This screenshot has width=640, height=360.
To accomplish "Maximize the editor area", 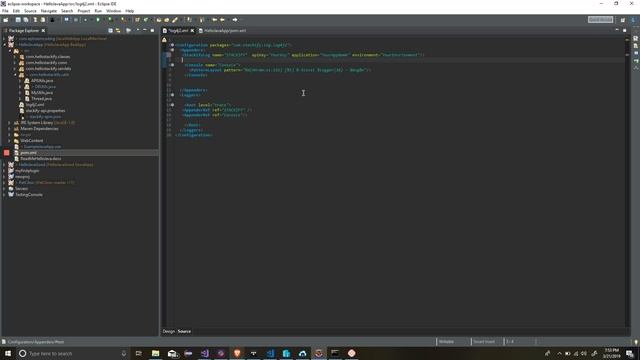I will (624, 31).
